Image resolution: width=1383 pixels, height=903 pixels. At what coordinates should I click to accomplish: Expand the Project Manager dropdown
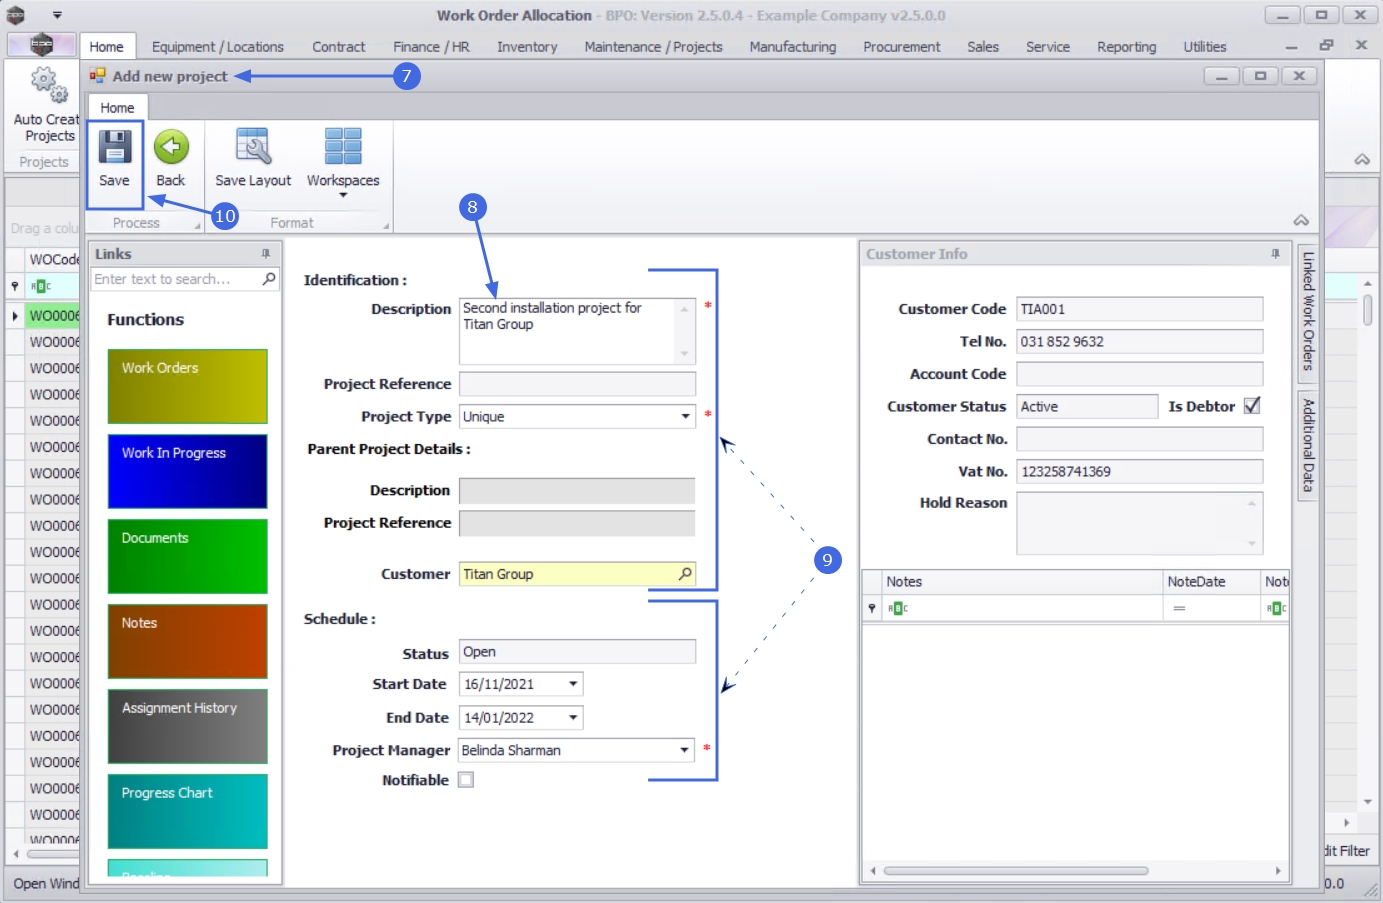685,750
